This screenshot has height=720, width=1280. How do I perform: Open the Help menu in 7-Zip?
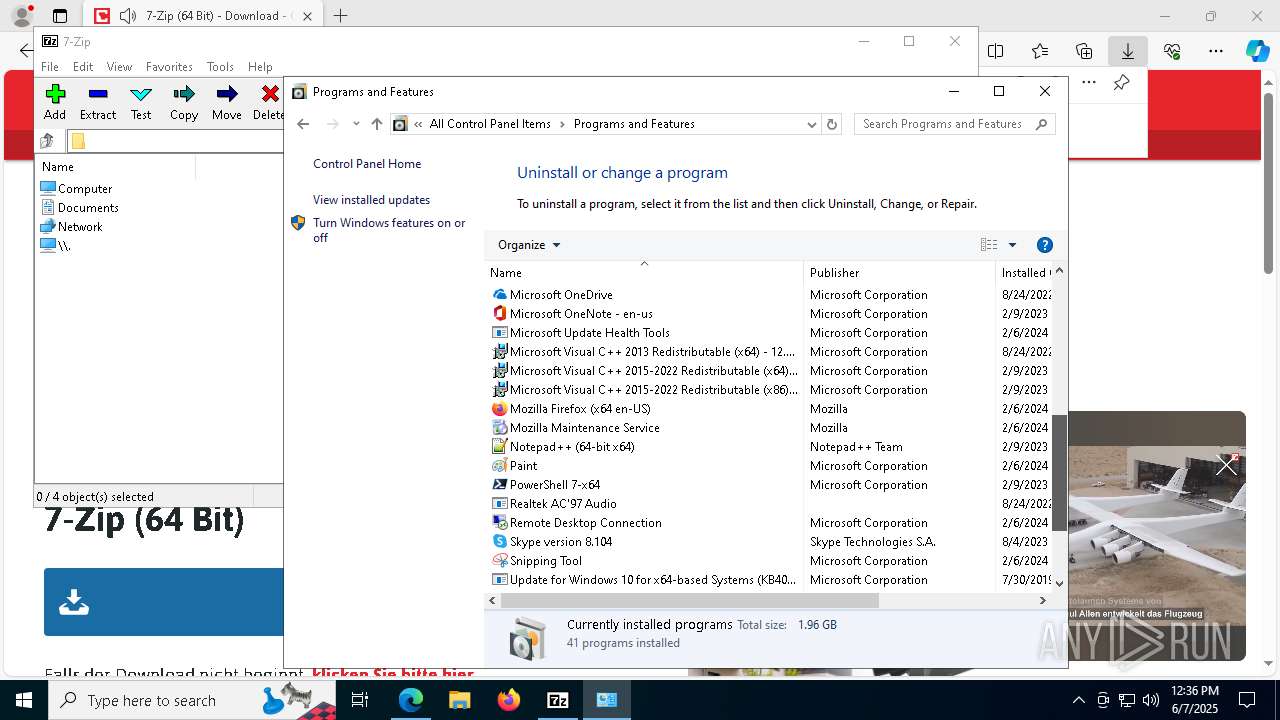point(260,66)
